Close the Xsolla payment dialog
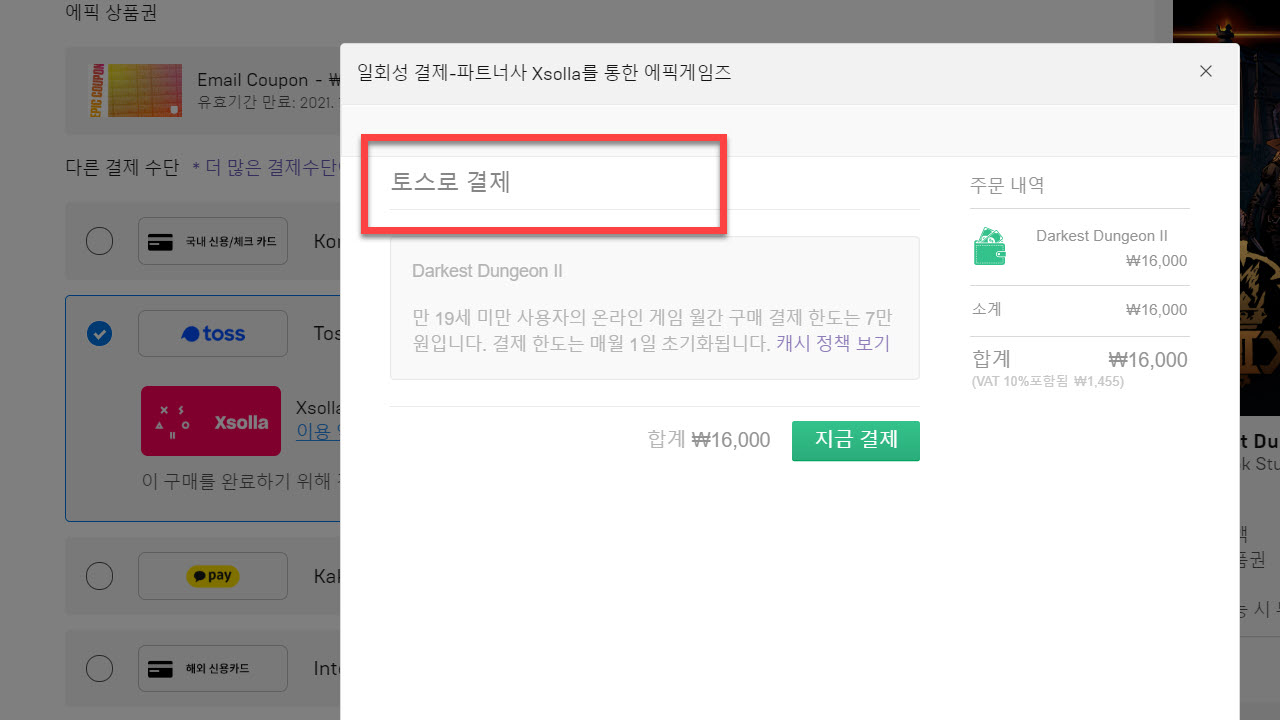 coord(1205,71)
